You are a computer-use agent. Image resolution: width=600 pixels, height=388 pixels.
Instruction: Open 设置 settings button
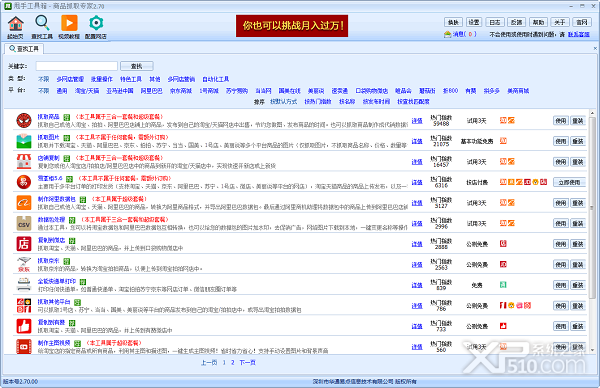click(474, 22)
